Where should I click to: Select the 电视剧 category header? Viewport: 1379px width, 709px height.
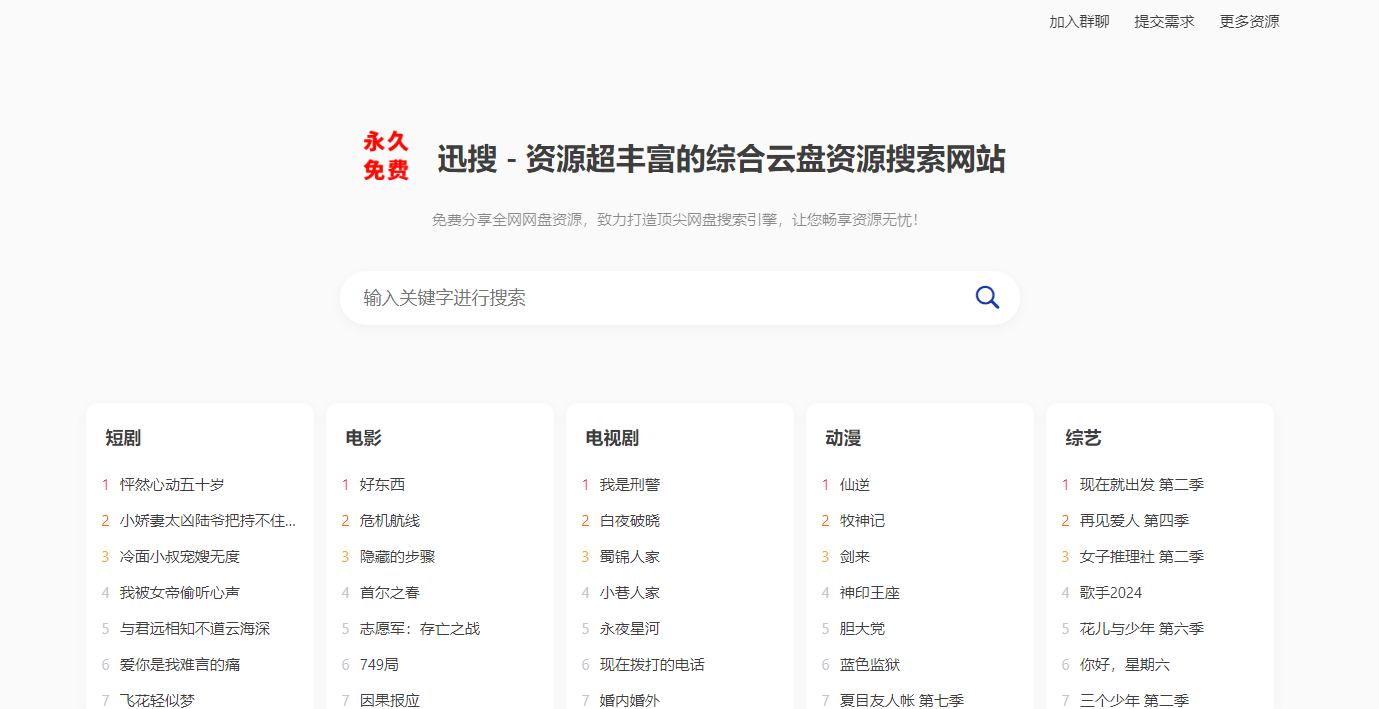tap(610, 438)
